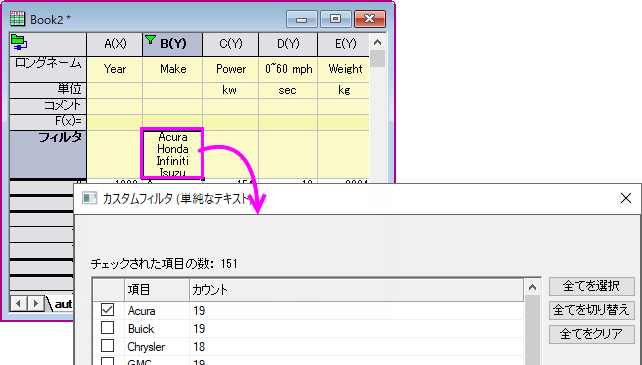Viewport: 642px width, 365px height.
Task: Click the green filter funnel icon on column B
Action: [151, 40]
